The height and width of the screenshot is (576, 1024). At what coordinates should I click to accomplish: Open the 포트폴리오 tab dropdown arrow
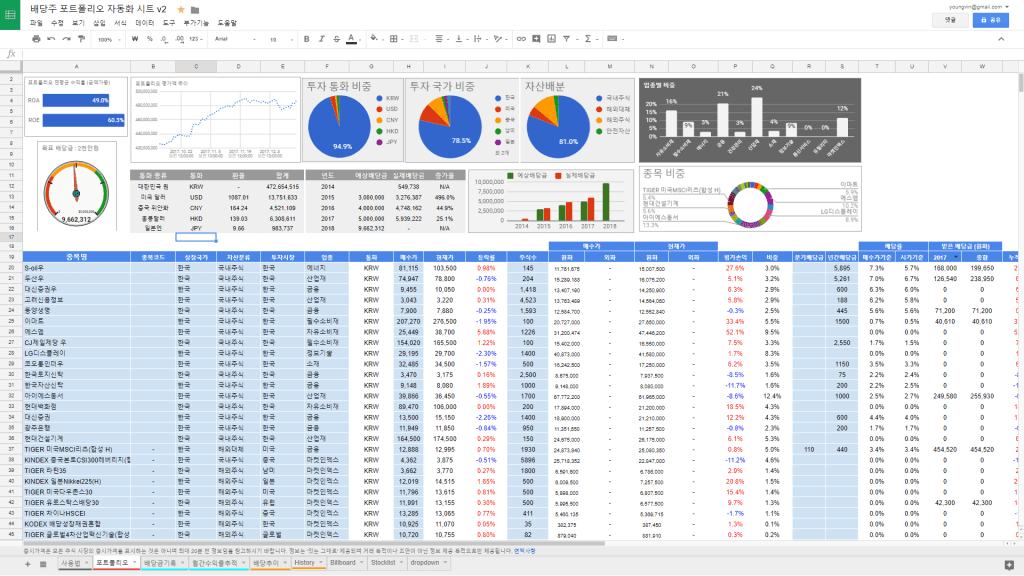click(135, 563)
